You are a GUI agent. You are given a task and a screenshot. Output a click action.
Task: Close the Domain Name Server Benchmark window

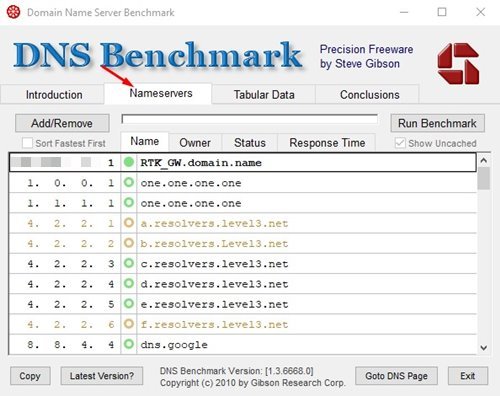[x=480, y=12]
